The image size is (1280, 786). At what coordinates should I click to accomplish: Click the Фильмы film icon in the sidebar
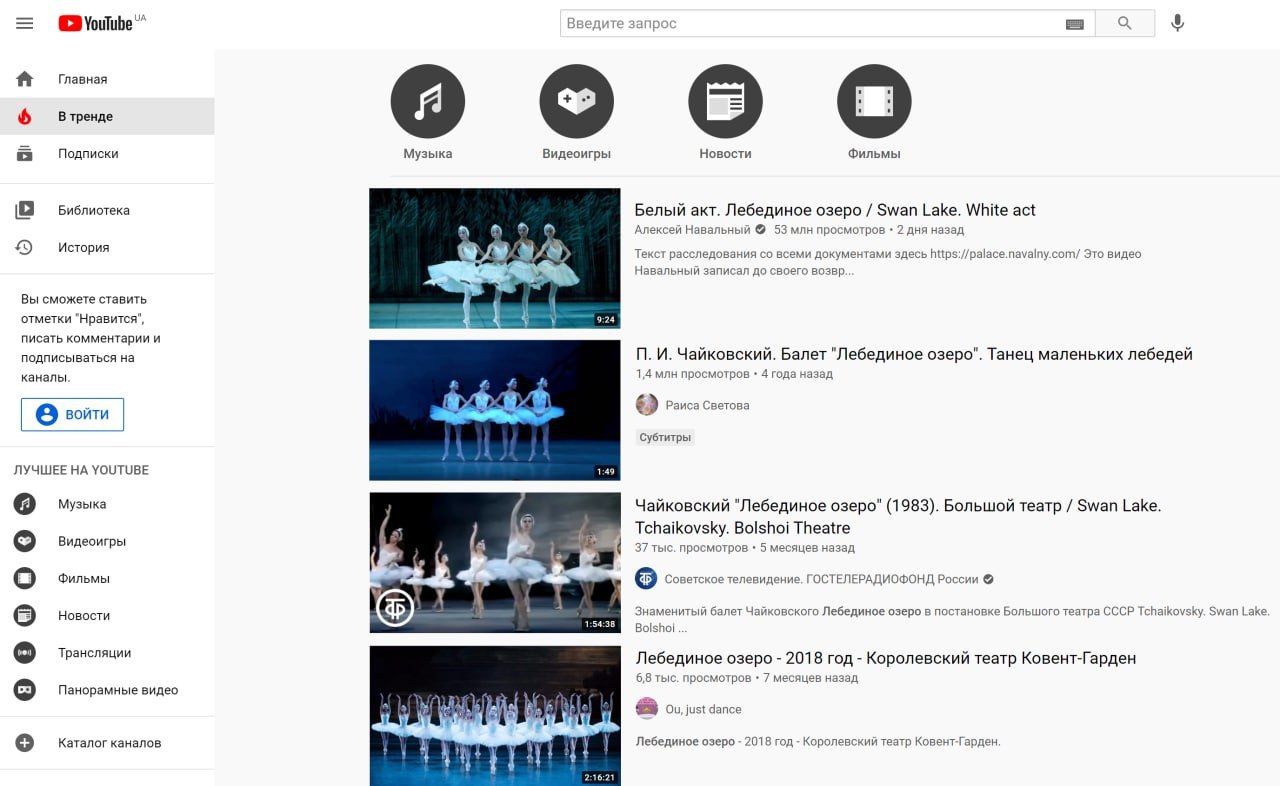[x=25, y=578]
